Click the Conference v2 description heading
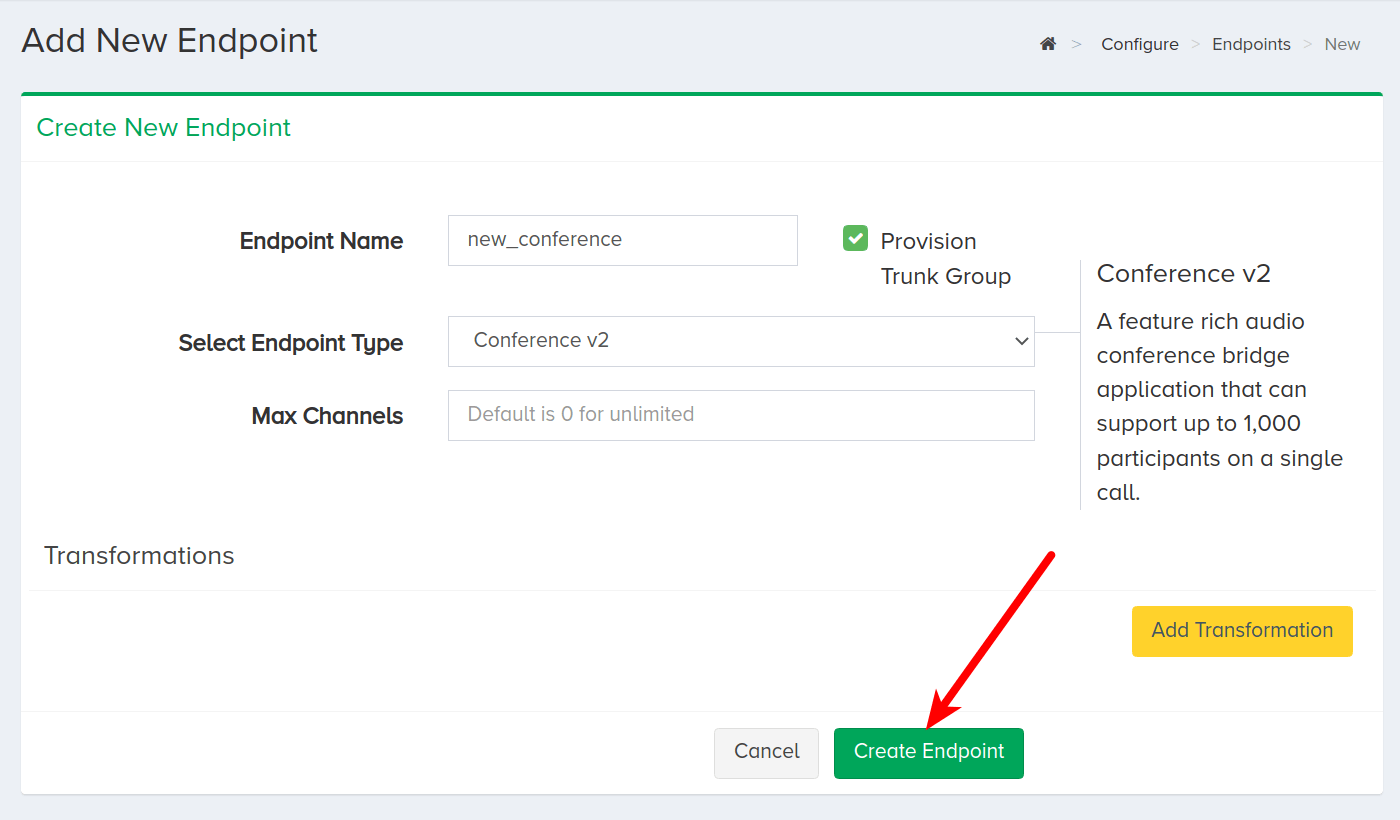Viewport: 1400px width, 820px height. click(x=1183, y=274)
